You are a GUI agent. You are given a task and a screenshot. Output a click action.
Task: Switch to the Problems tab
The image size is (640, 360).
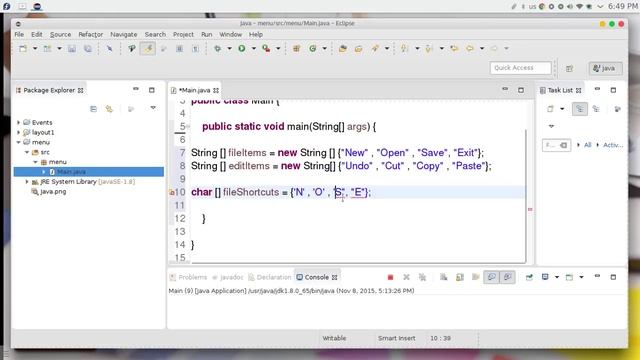(x=188, y=277)
